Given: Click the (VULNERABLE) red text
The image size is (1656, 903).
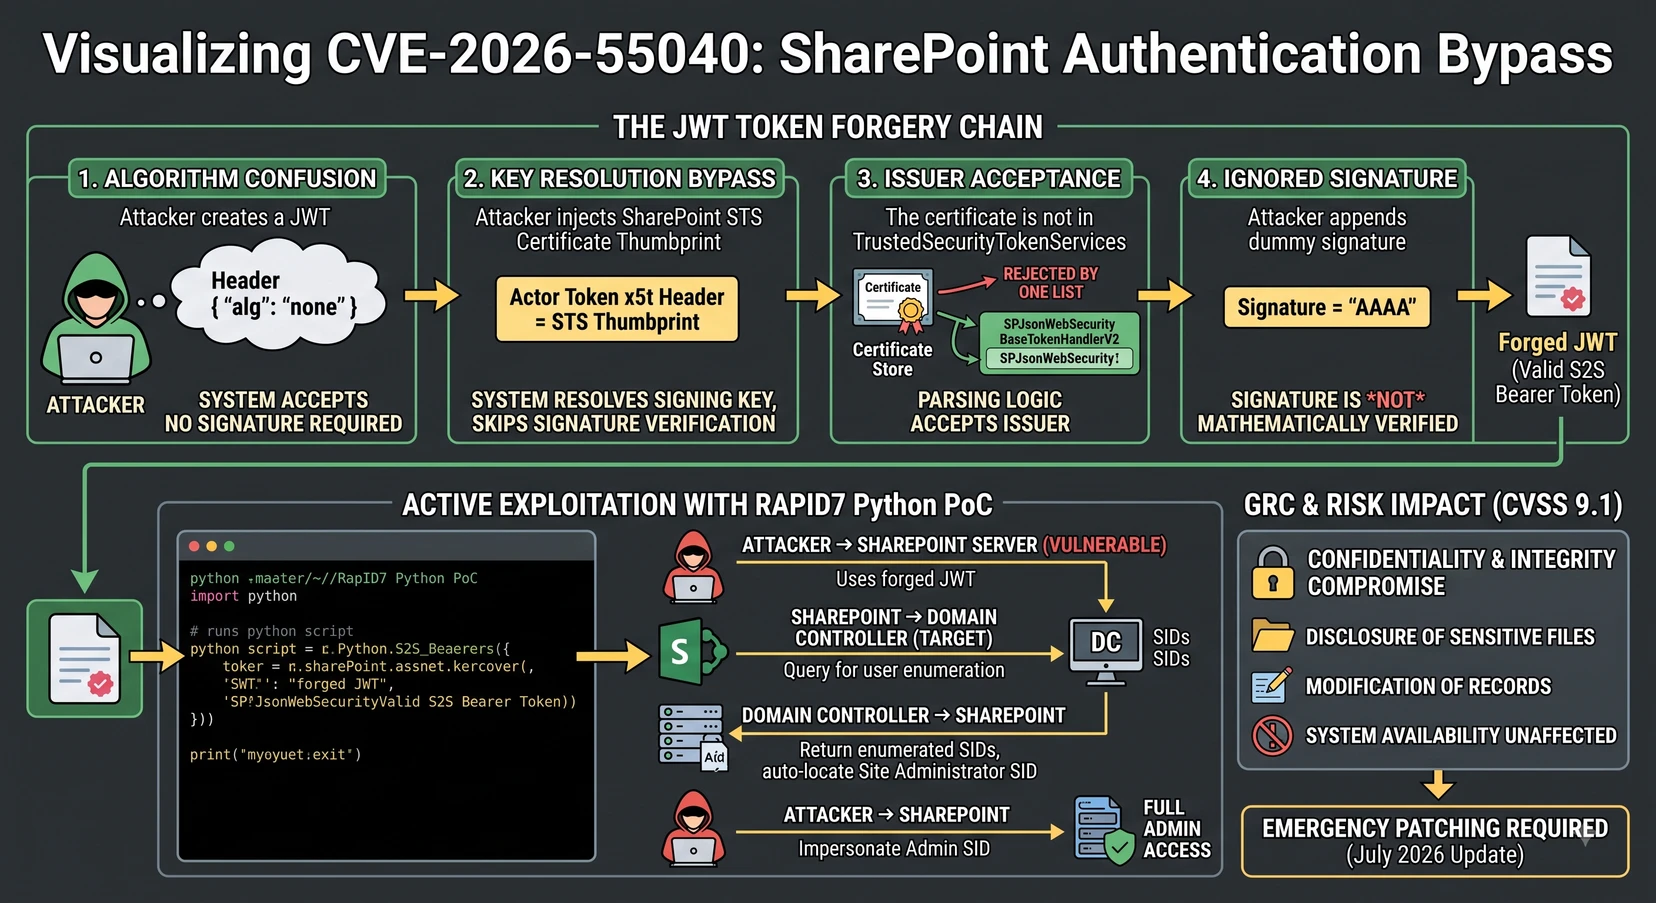Looking at the screenshot, I should point(1104,545).
